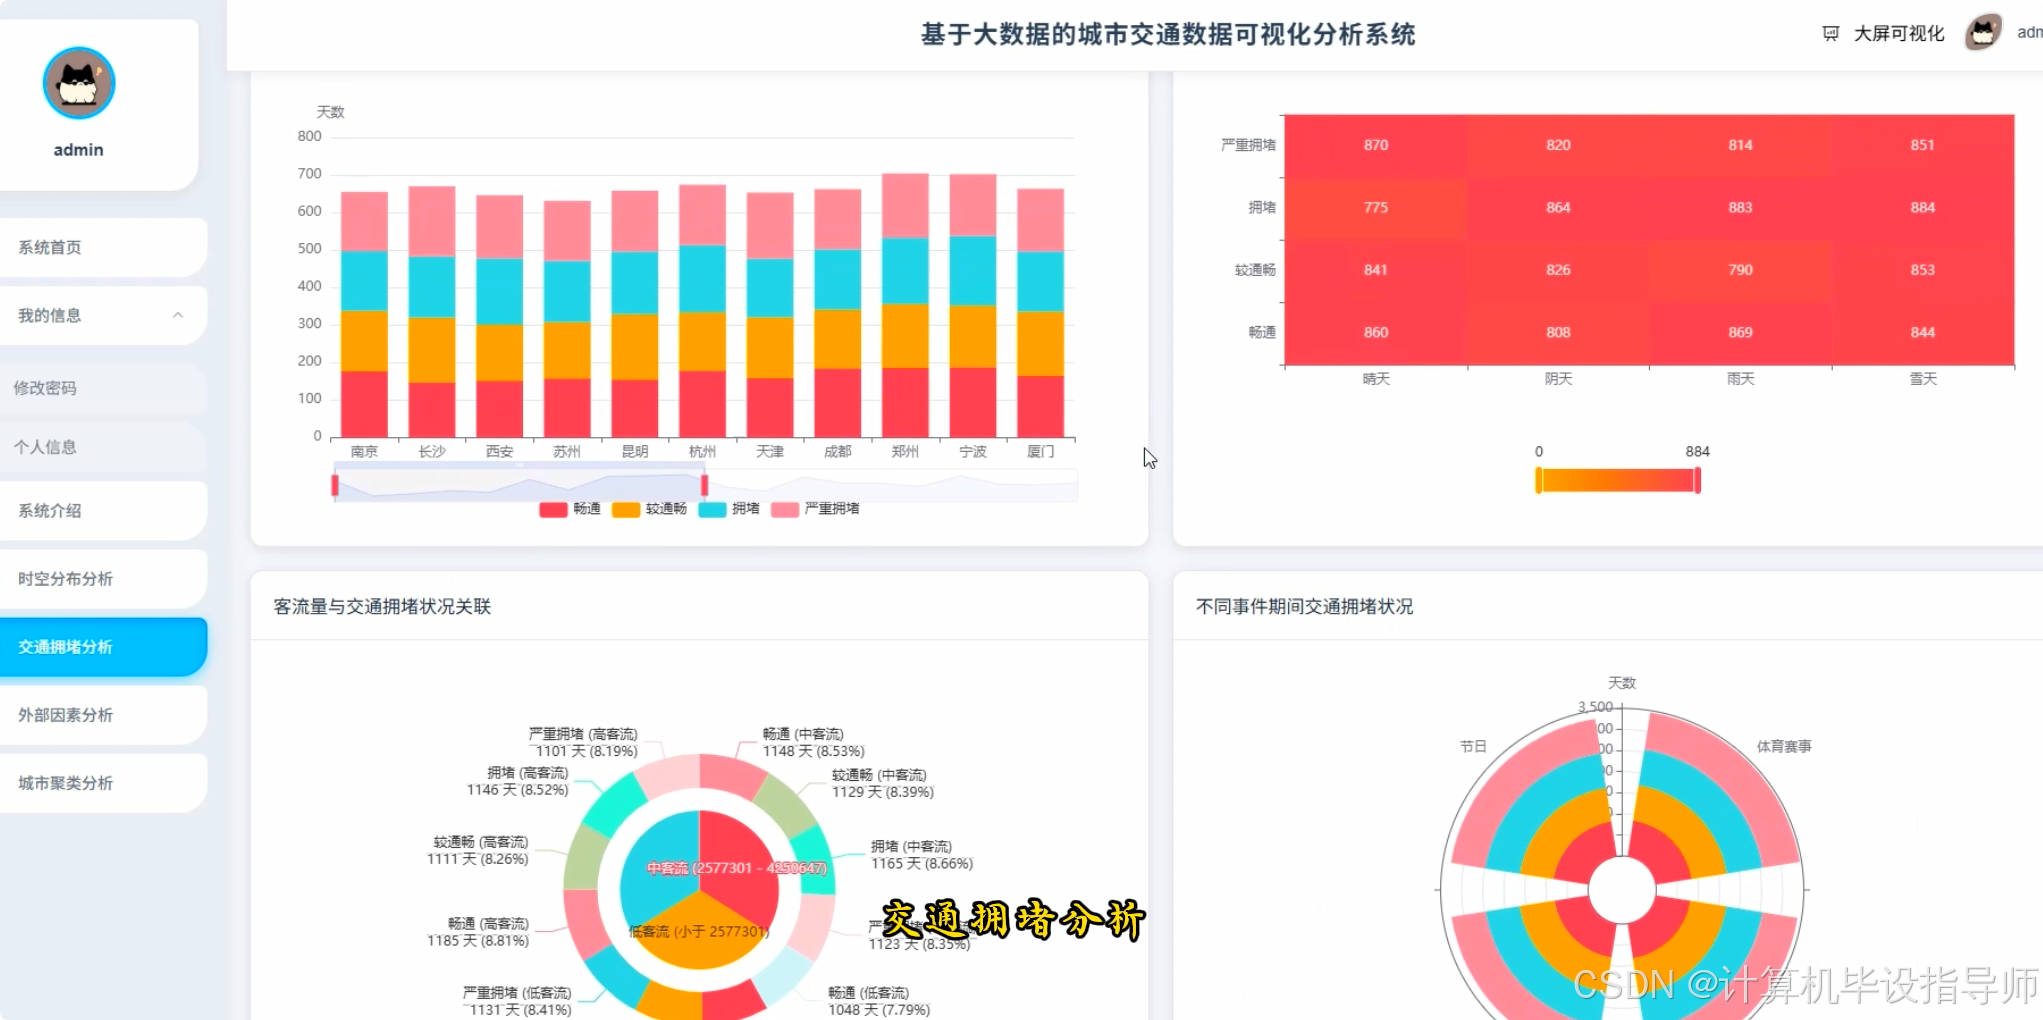This screenshot has width=2043, height=1020.
Task: Click heatmap cell 808 in 阴天 column
Action: tap(1558, 333)
